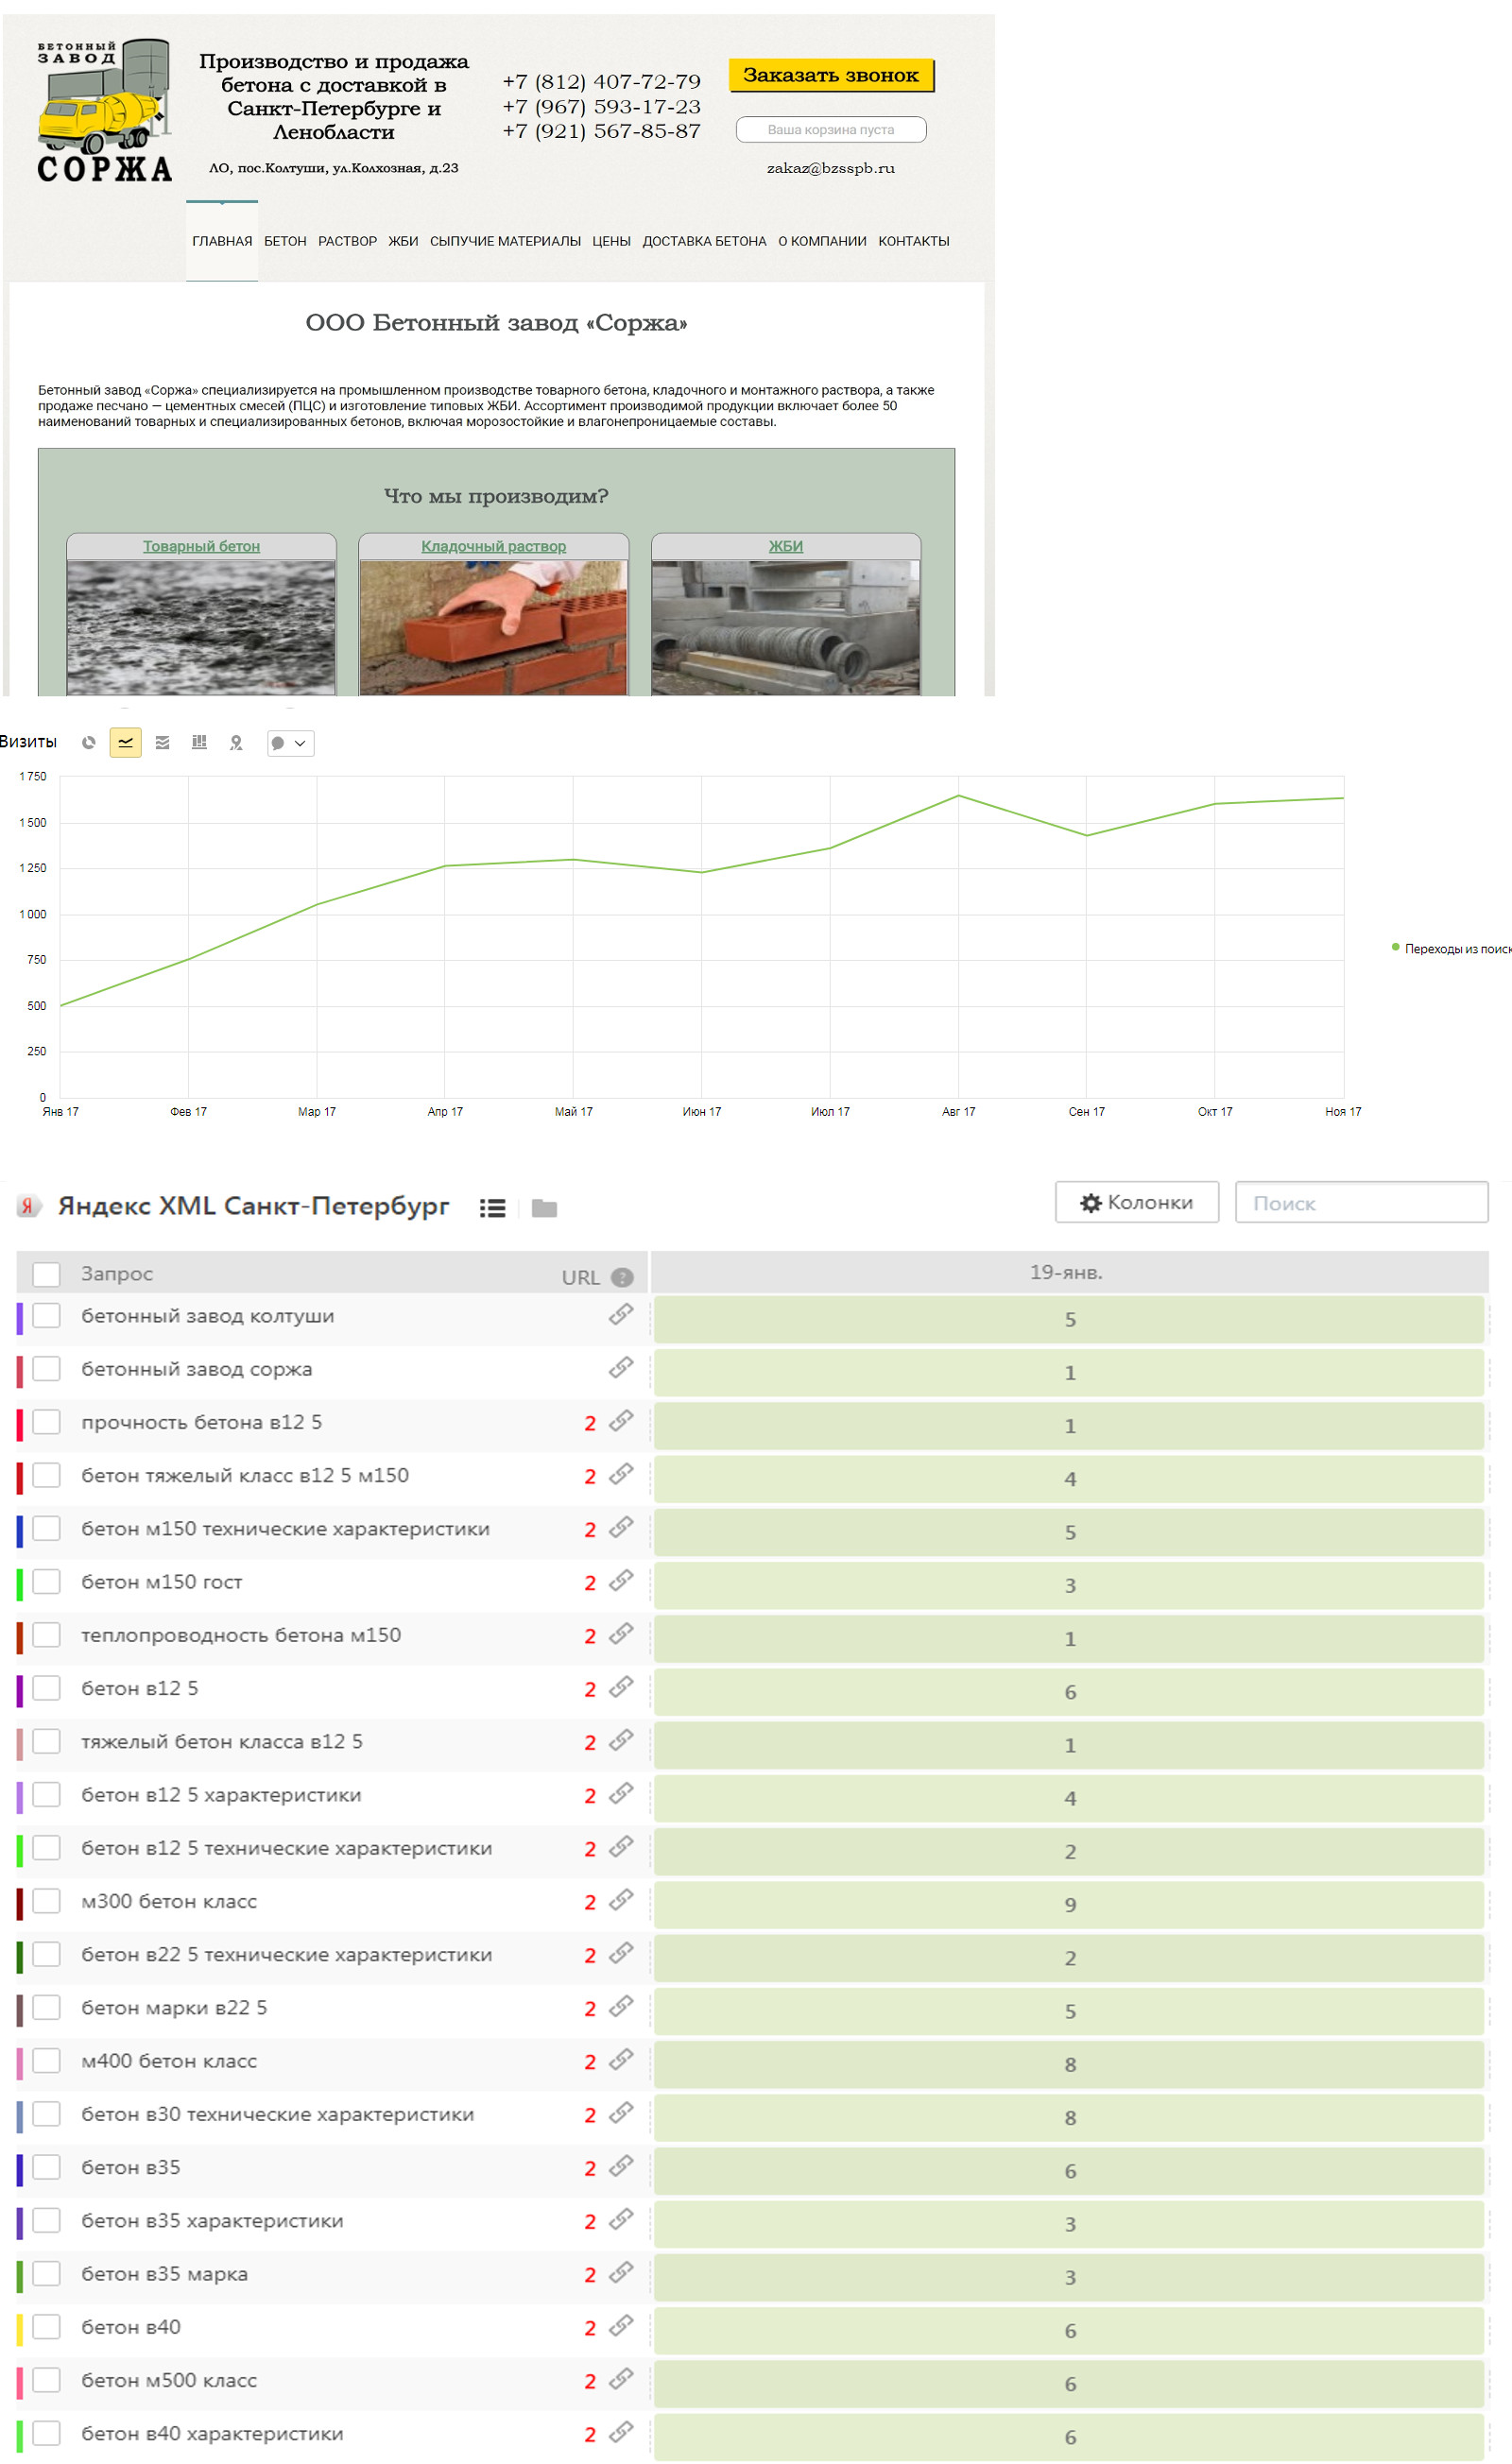Open URL link icon for бетон м150 гост
This screenshot has height=2464, width=1512.
pyautogui.click(x=621, y=1581)
